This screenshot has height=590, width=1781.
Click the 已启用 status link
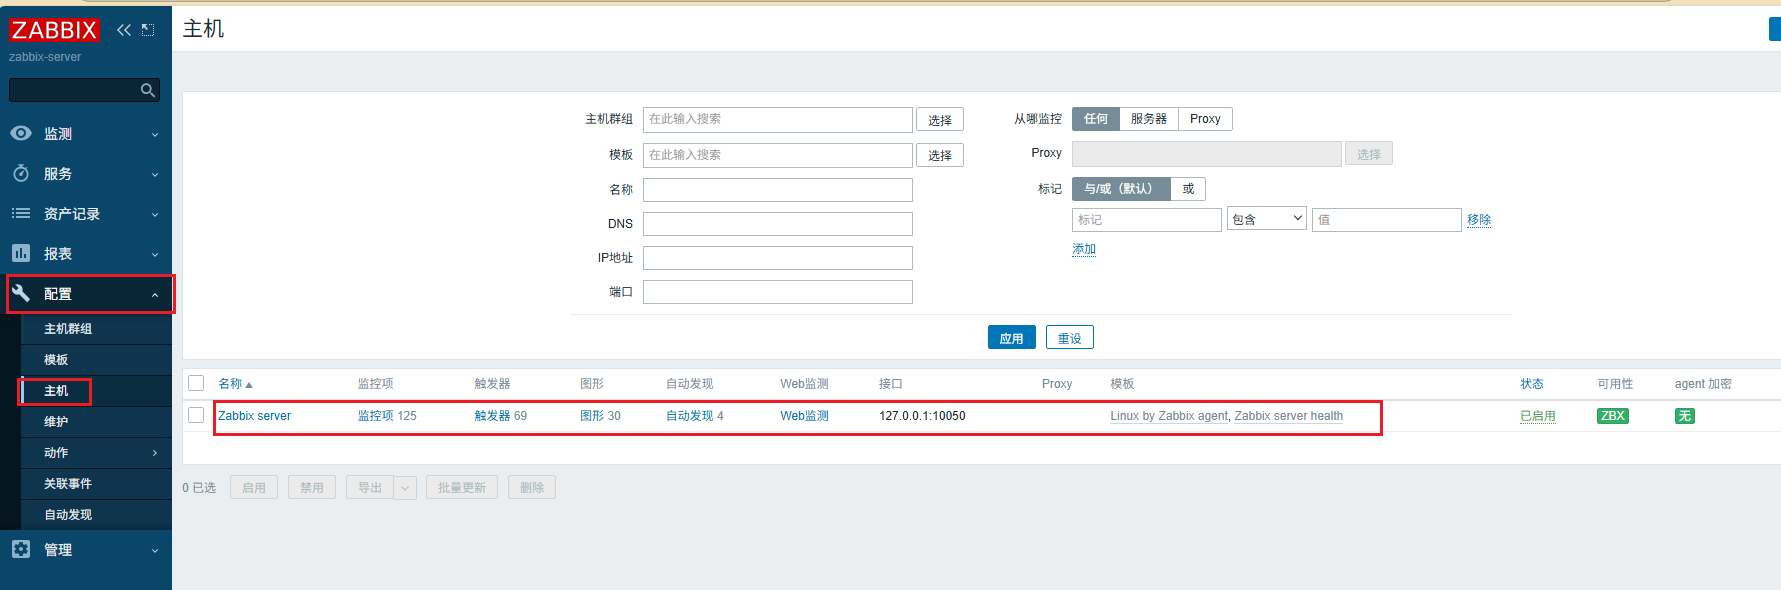[1538, 416]
